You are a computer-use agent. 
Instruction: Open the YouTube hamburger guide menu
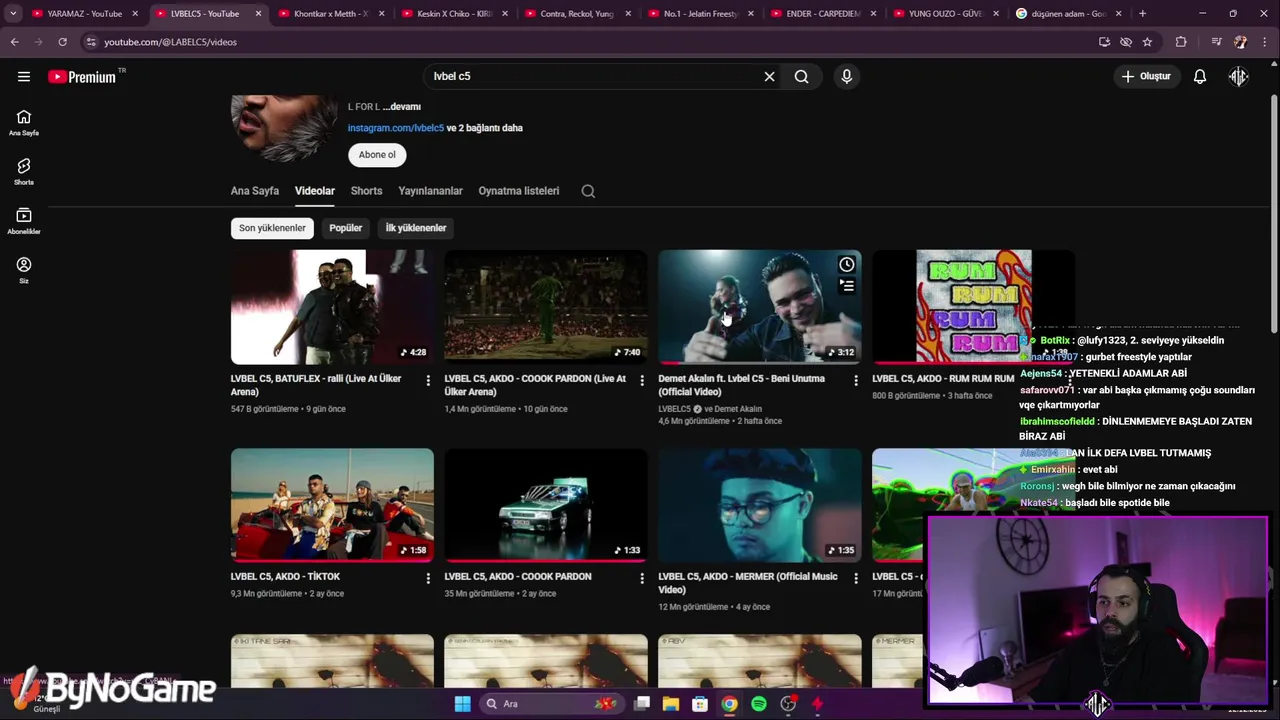point(24,76)
